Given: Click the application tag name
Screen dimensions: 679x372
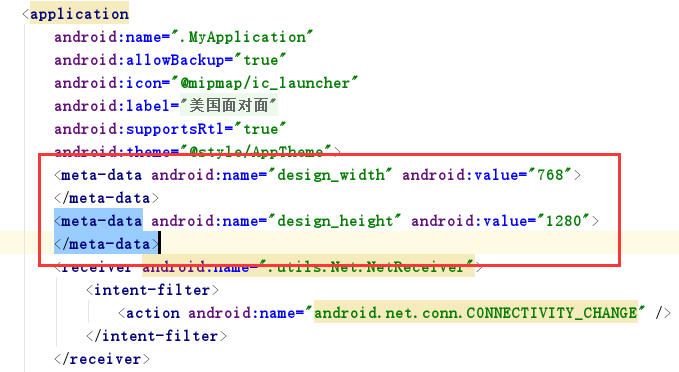Looking at the screenshot, I should [x=79, y=14].
